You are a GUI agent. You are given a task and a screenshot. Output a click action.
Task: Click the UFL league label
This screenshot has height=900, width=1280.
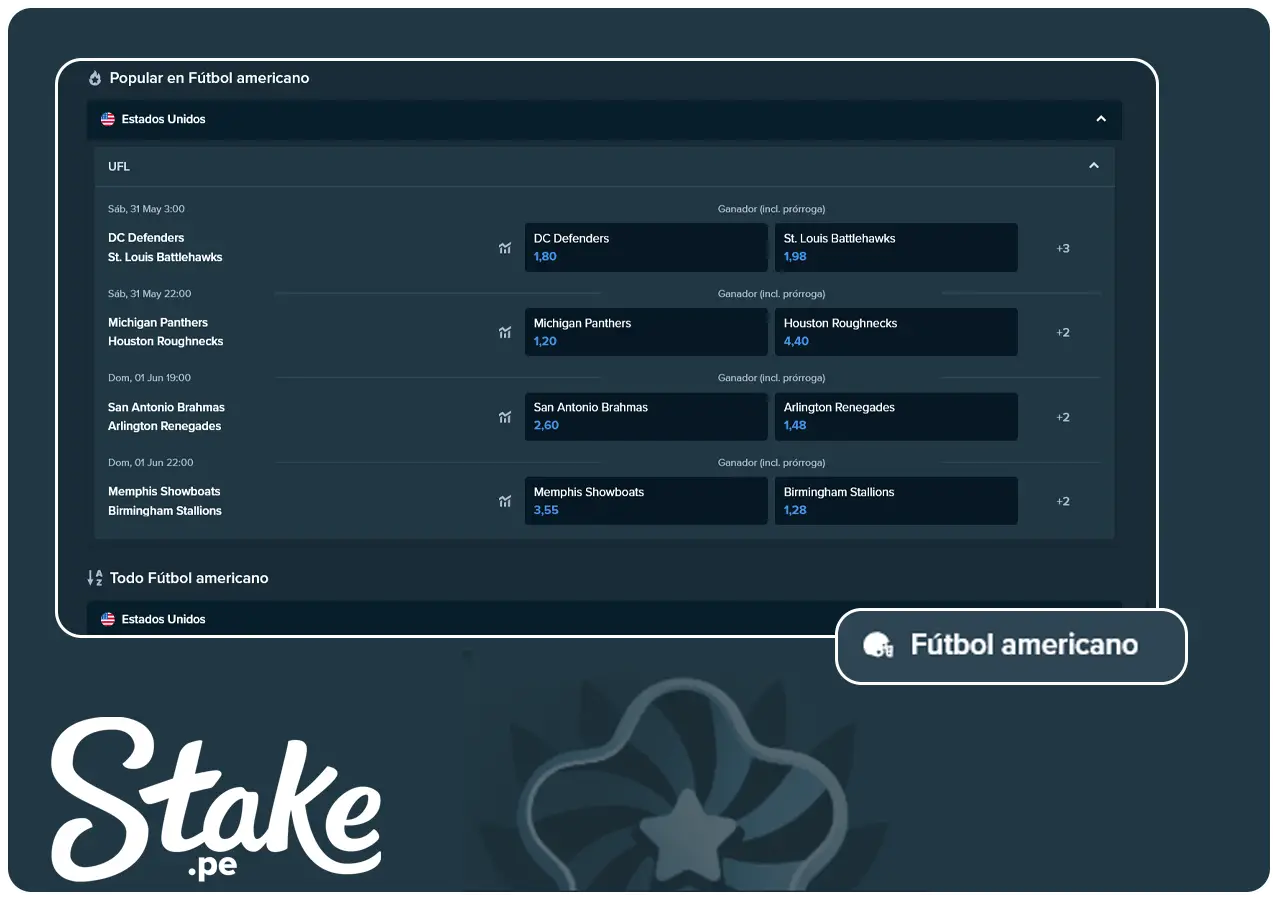coord(119,166)
